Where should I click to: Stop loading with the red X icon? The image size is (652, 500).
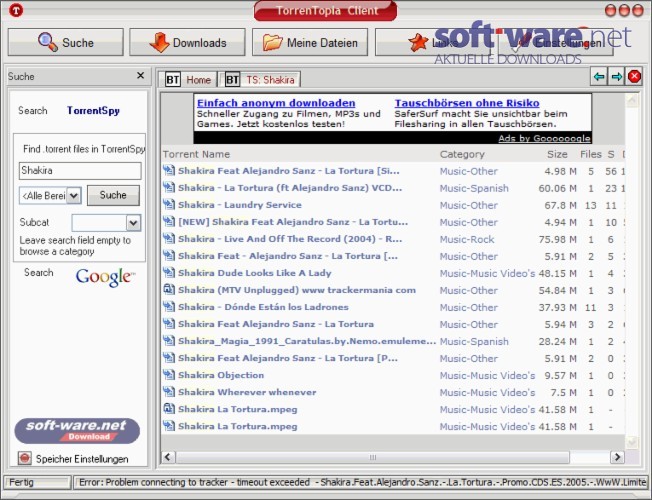(x=634, y=76)
